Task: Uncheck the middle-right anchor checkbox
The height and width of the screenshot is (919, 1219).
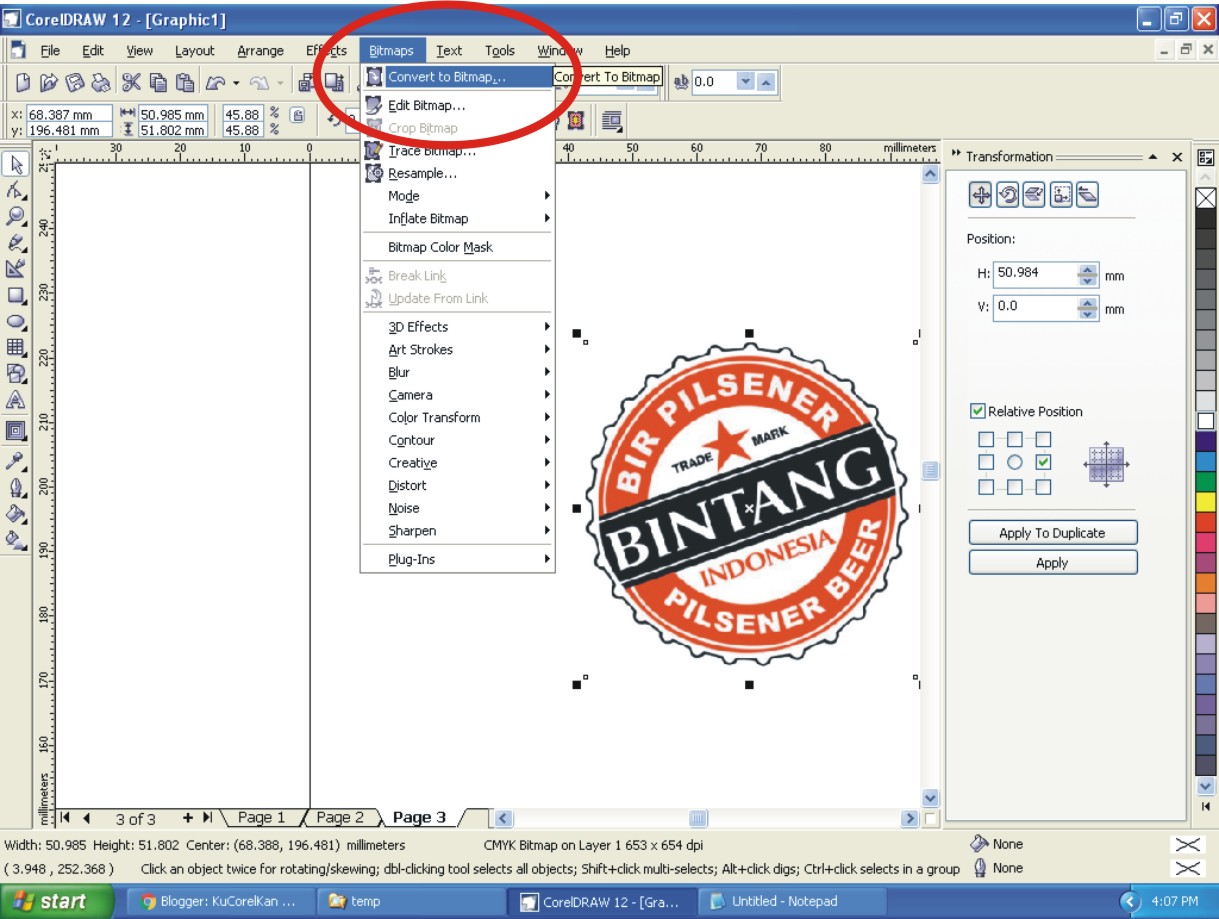Action: [x=1044, y=463]
